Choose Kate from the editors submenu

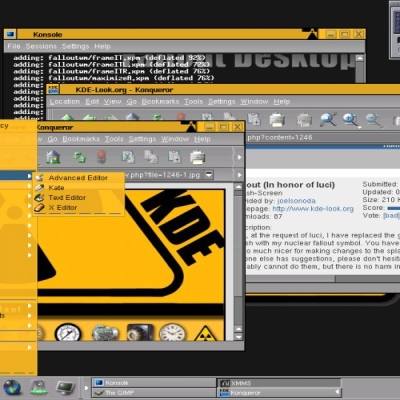pos(79,188)
